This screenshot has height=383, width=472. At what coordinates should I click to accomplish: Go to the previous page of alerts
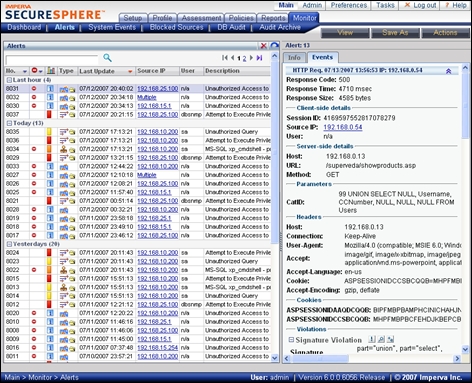point(233,58)
